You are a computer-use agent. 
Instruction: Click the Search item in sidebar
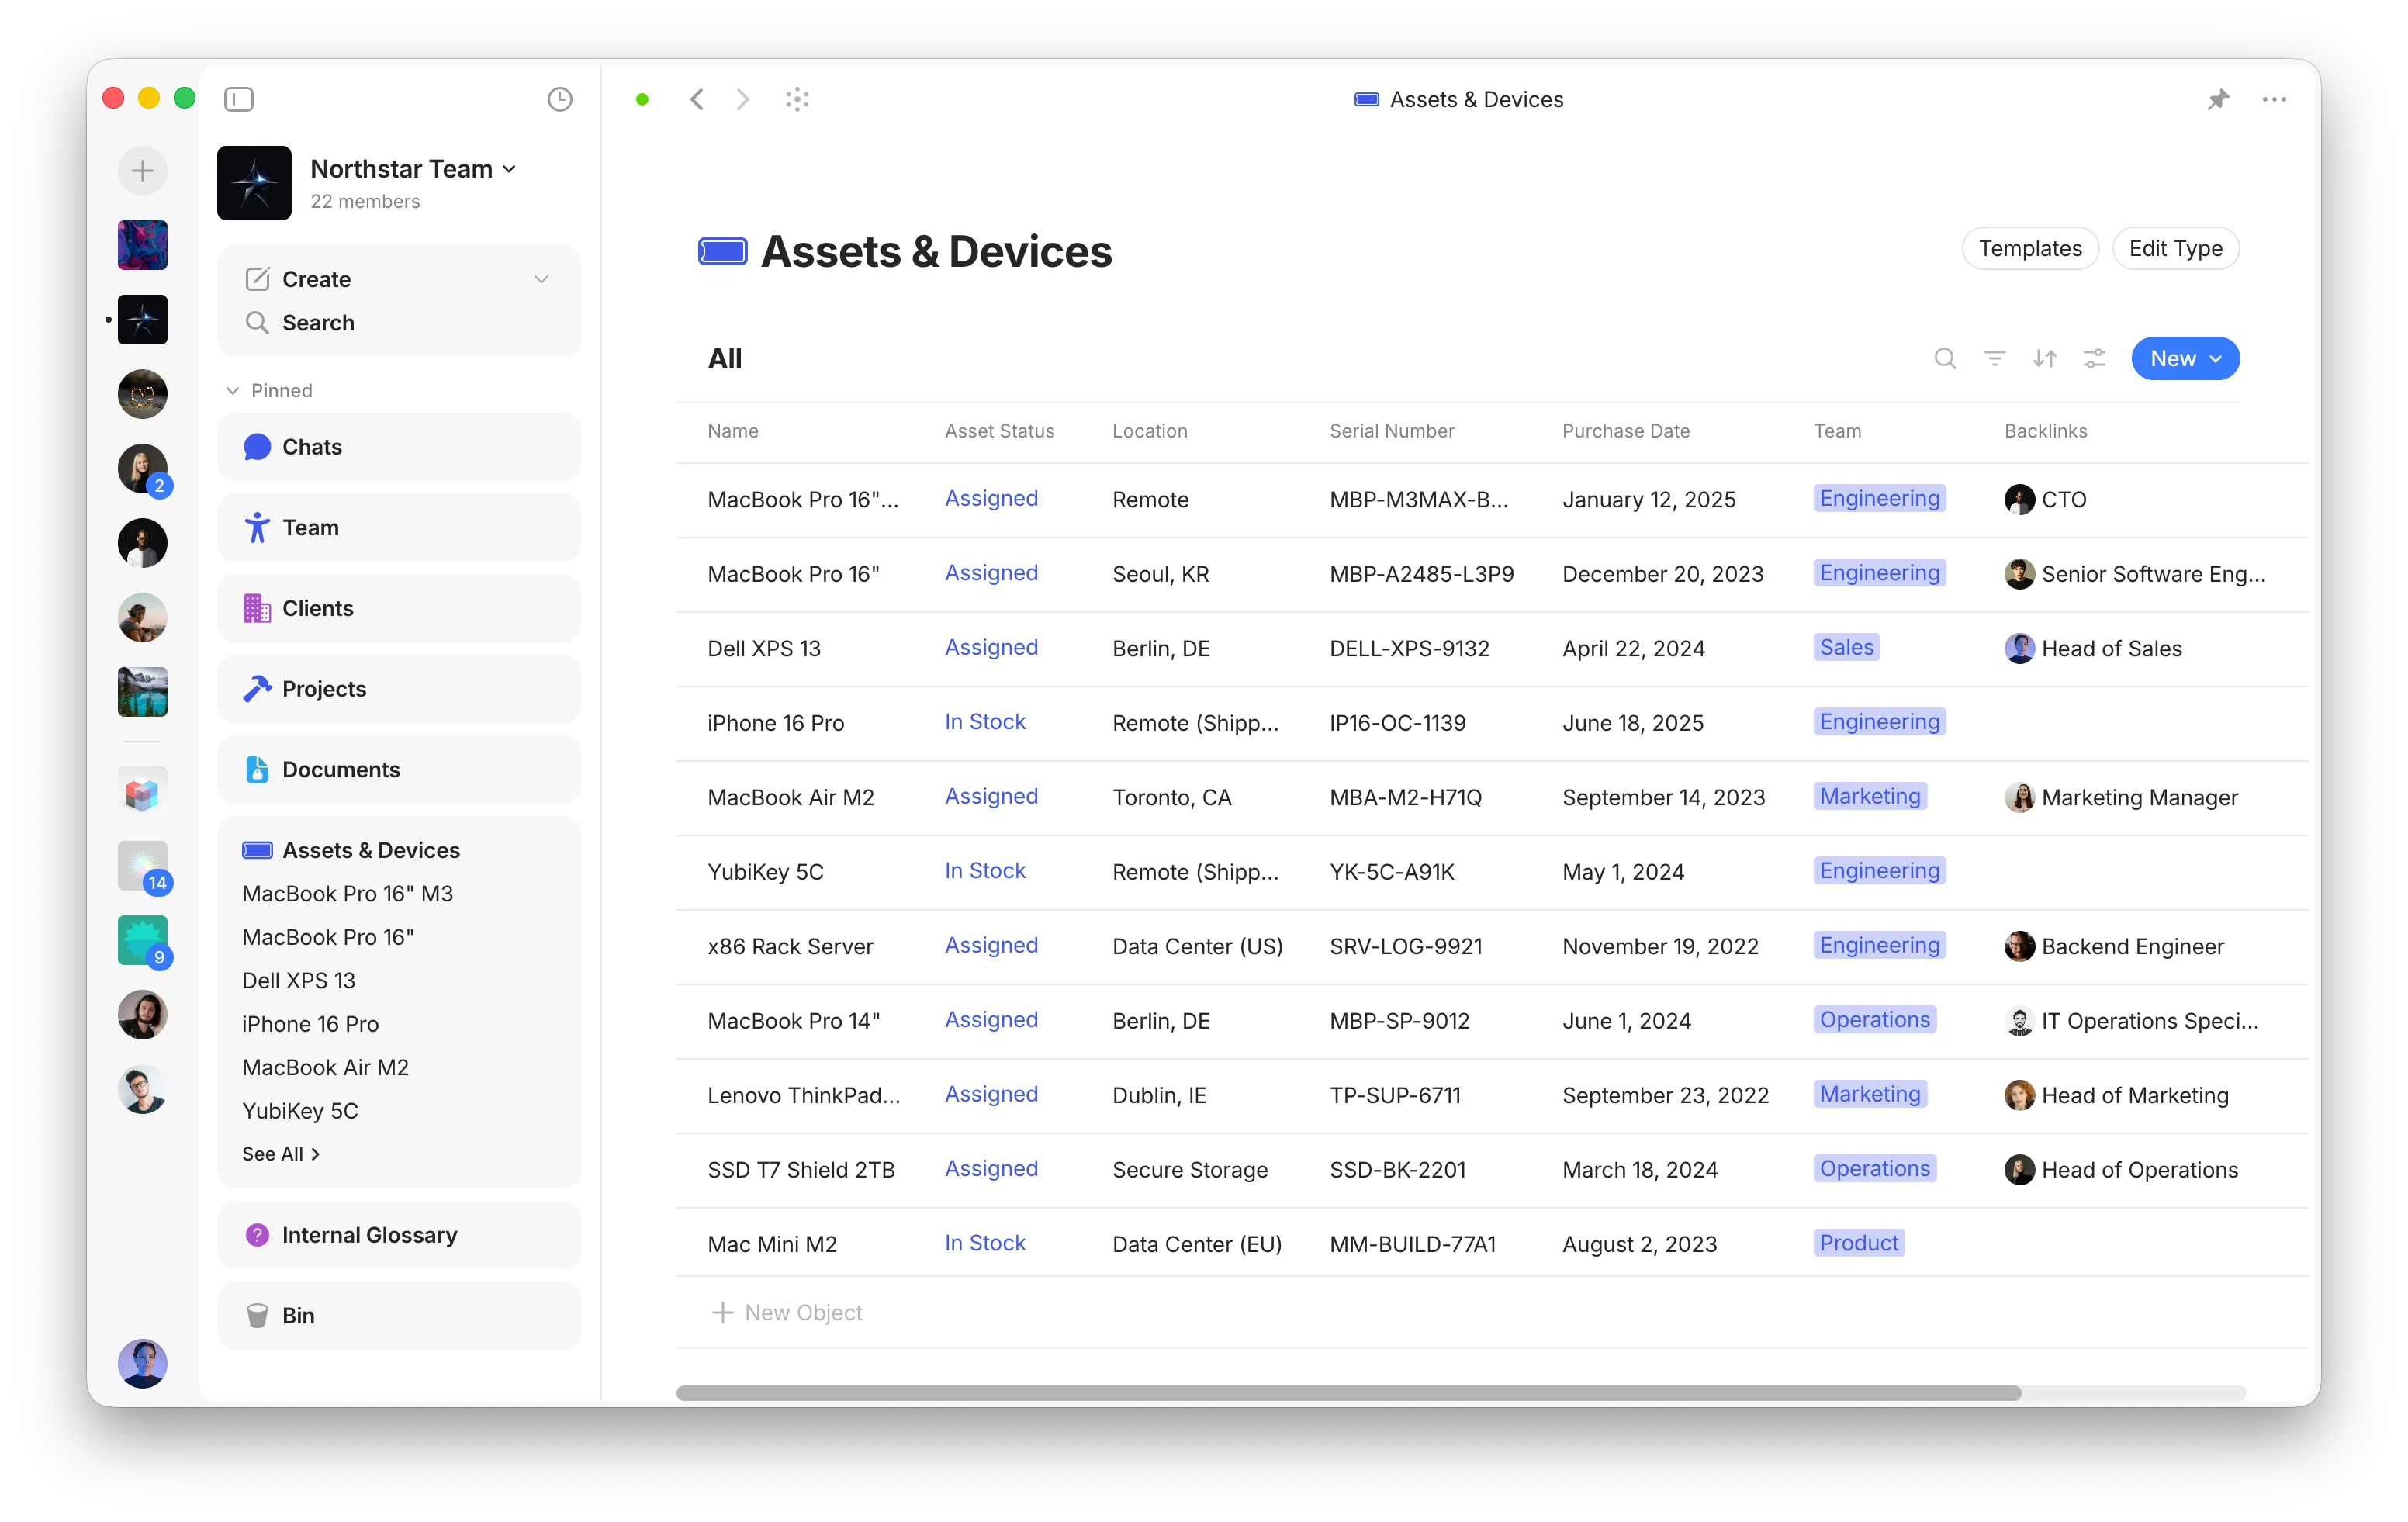(398, 323)
